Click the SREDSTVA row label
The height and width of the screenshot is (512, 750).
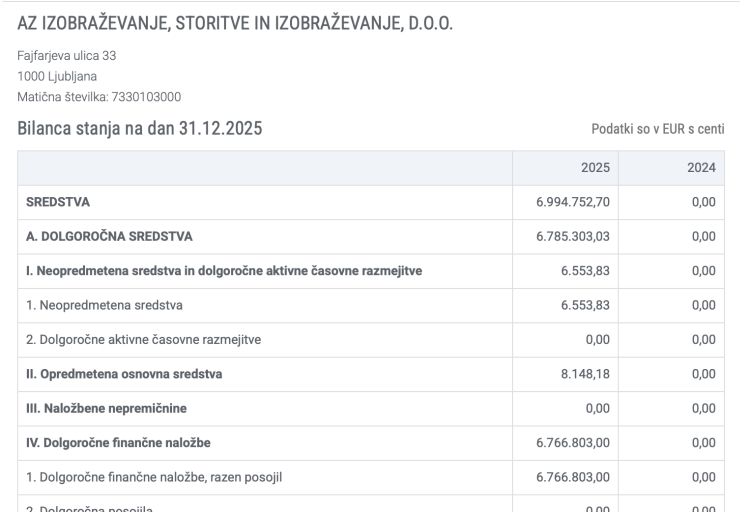point(58,202)
